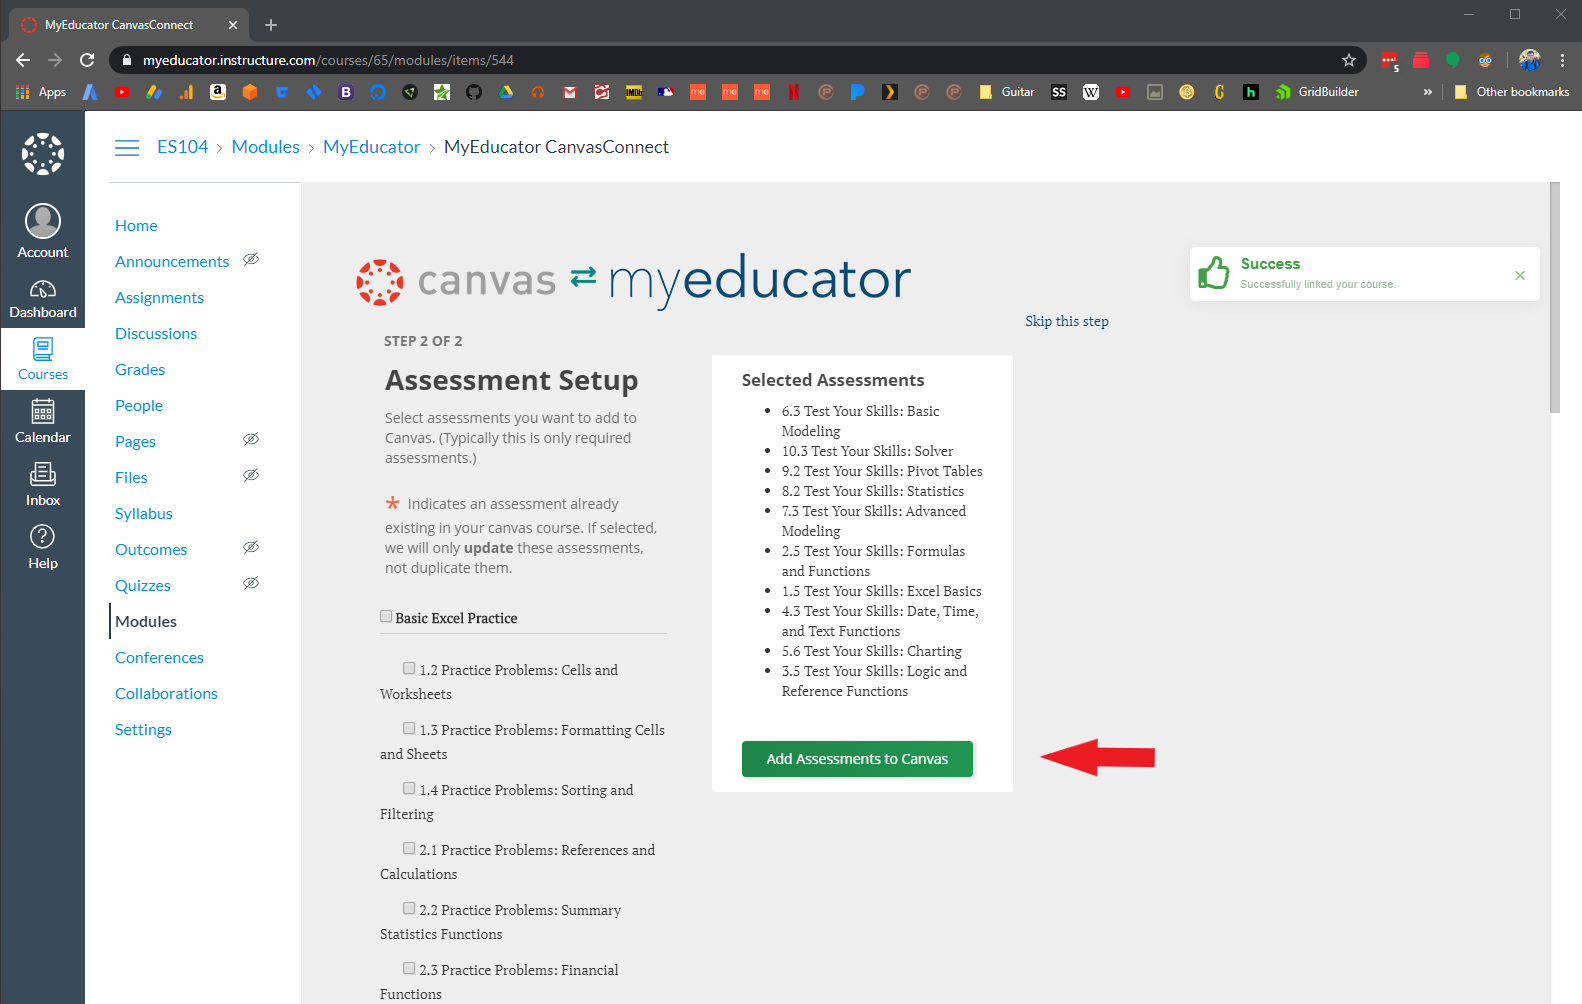Image resolution: width=1582 pixels, height=1004 pixels.
Task: Click hidden eye icon next to Outcomes
Action: point(251,548)
